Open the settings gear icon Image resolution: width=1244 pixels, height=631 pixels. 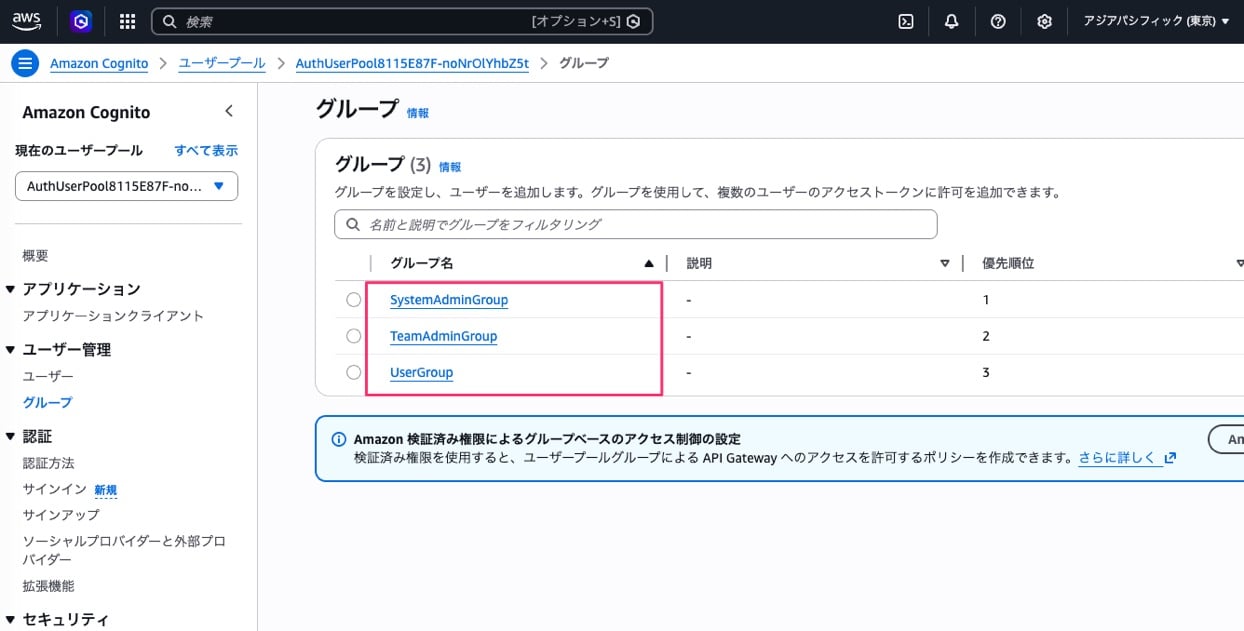coord(1044,21)
